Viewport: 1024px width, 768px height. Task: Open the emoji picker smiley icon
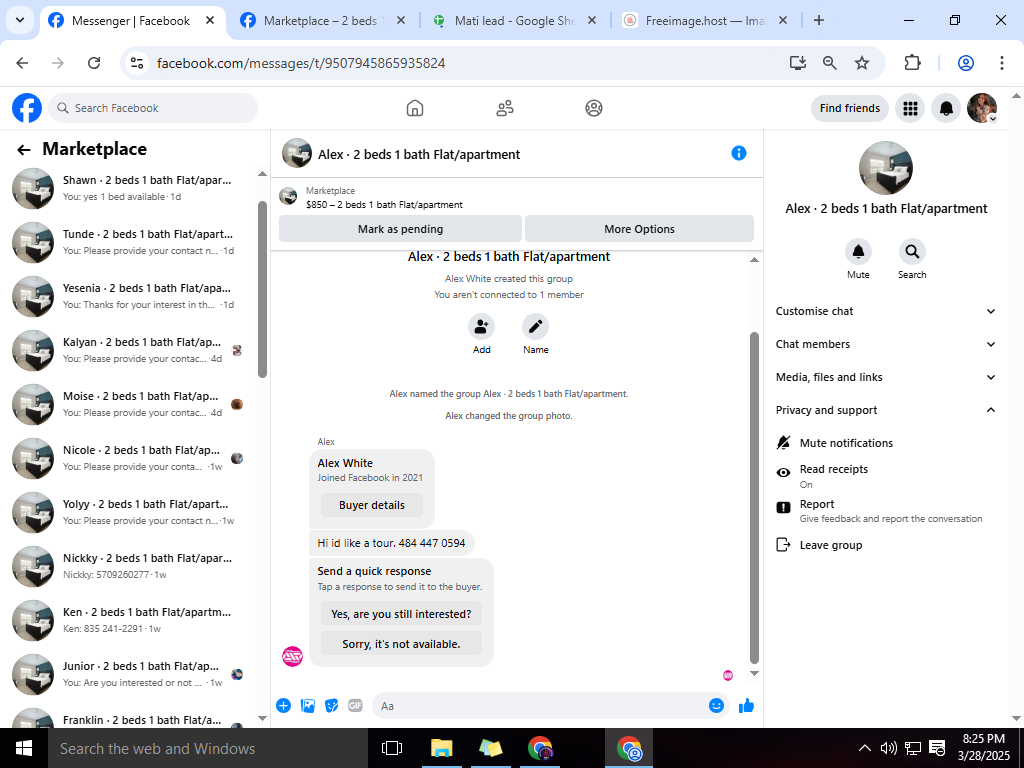[x=716, y=705]
